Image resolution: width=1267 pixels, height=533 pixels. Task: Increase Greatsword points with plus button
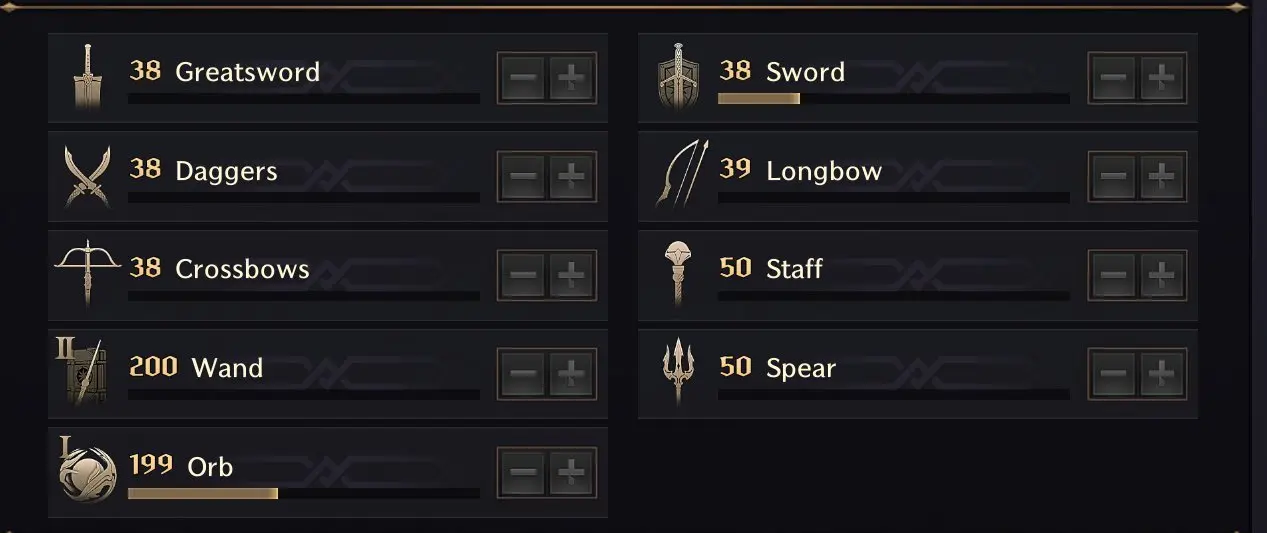pos(571,78)
